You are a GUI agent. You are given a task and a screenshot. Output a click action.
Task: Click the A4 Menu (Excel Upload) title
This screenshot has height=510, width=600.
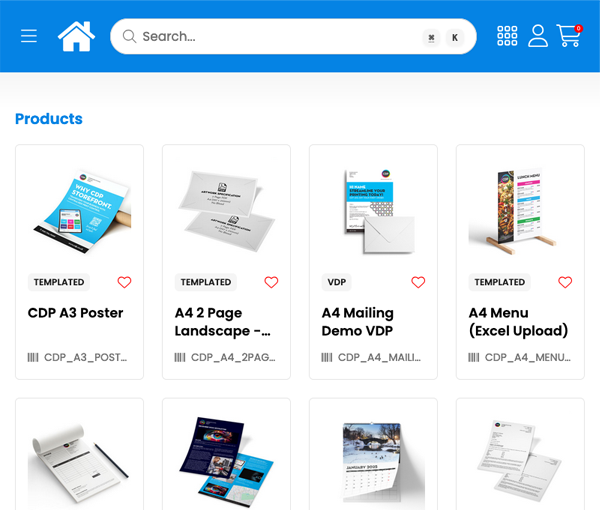coord(518,321)
